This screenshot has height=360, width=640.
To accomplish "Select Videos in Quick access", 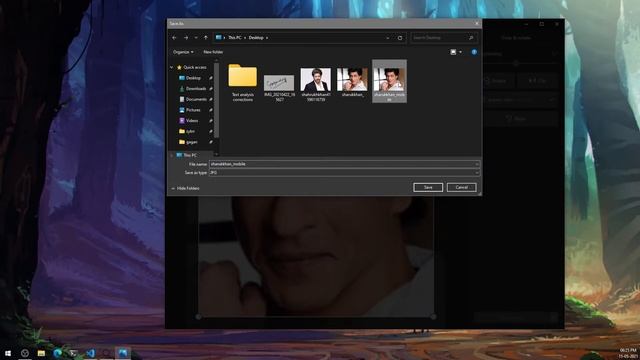I will click(192, 120).
